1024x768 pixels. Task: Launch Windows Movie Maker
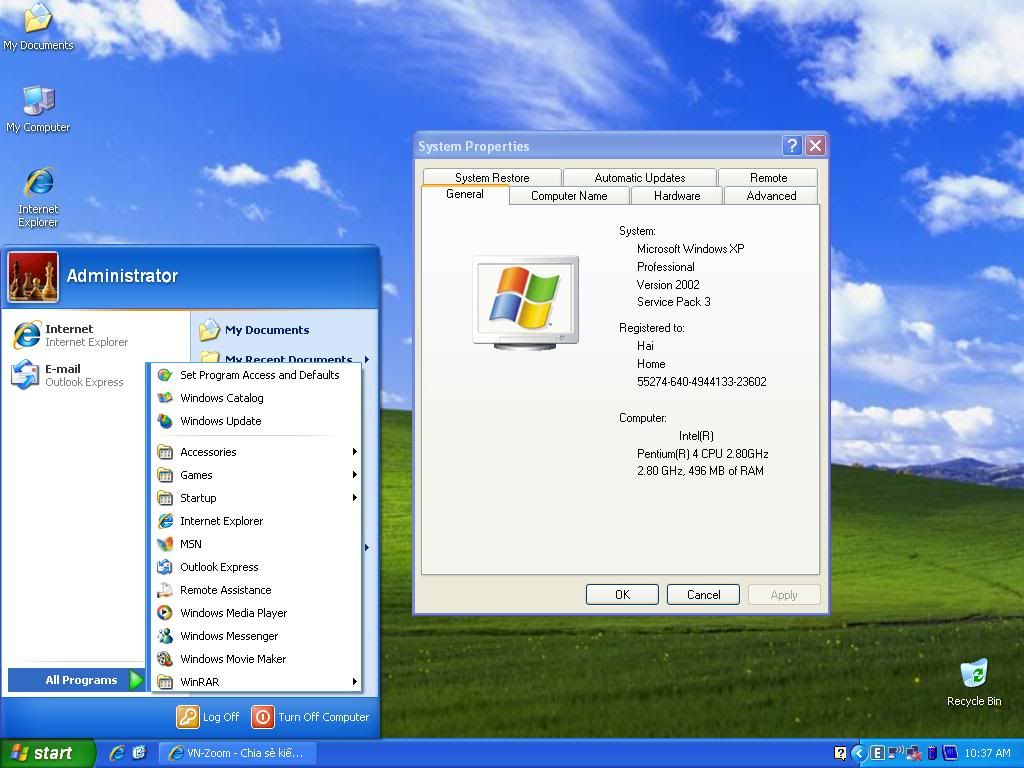257,659
